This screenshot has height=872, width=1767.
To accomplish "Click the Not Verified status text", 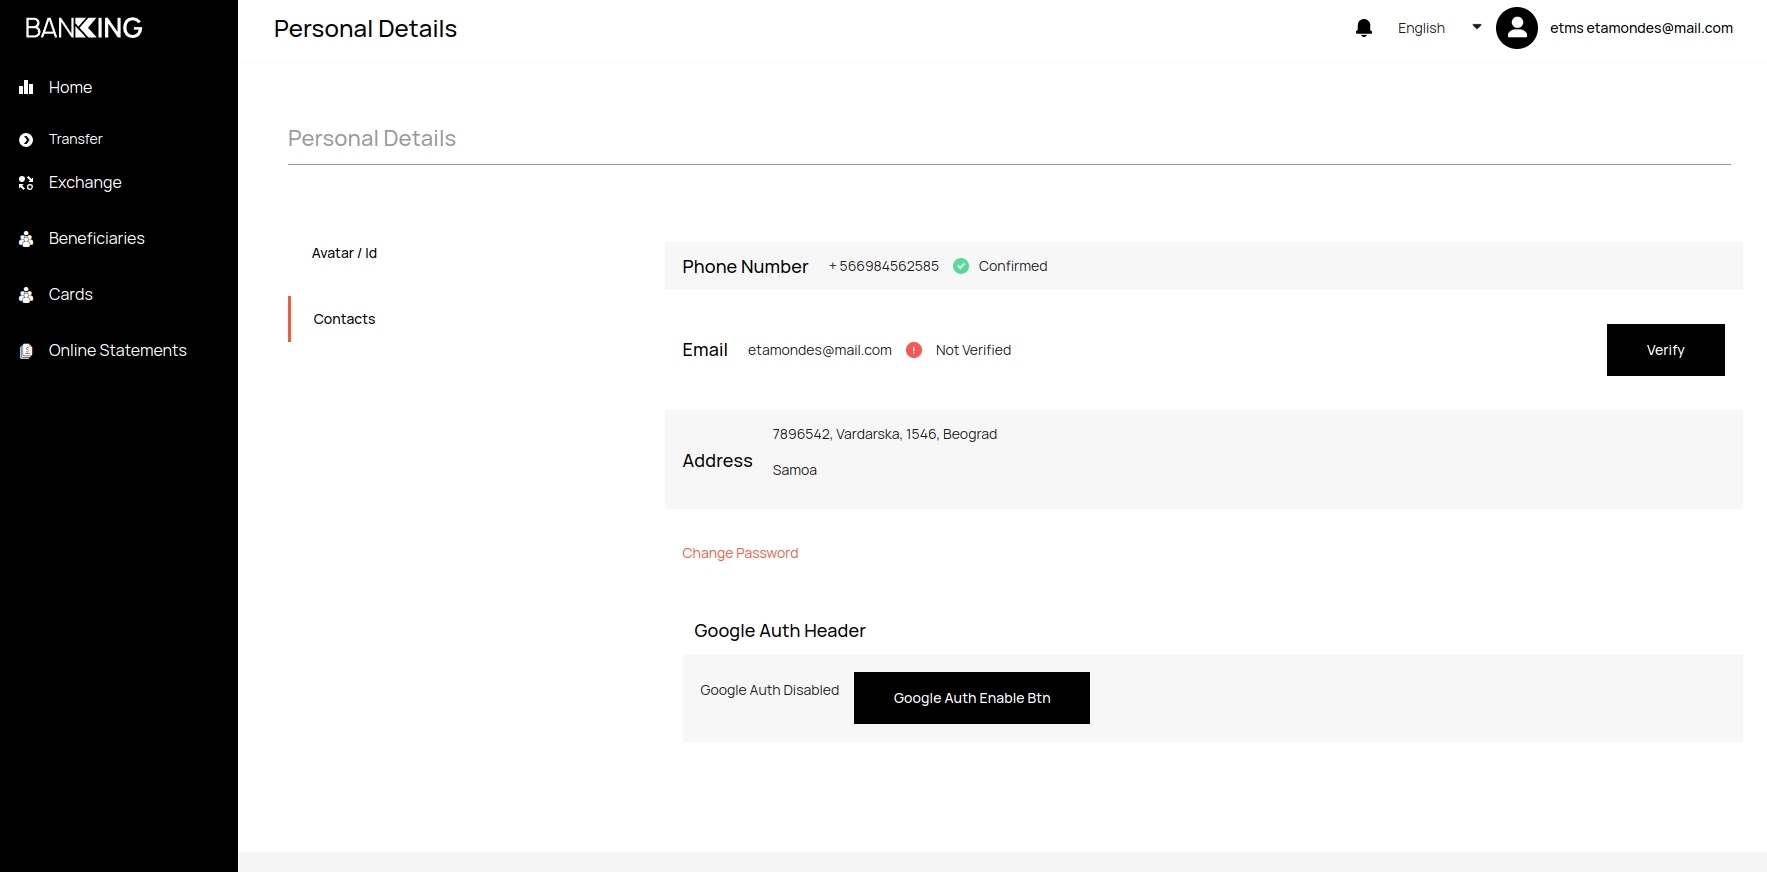I will [973, 350].
